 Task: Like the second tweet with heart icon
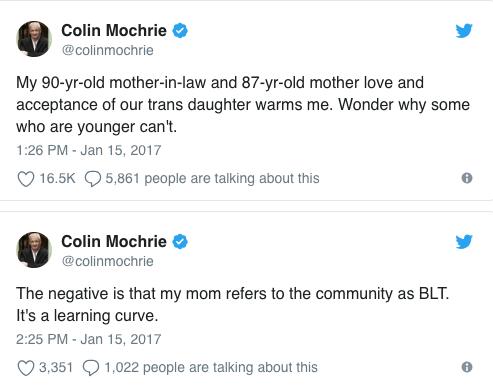click(x=26, y=368)
